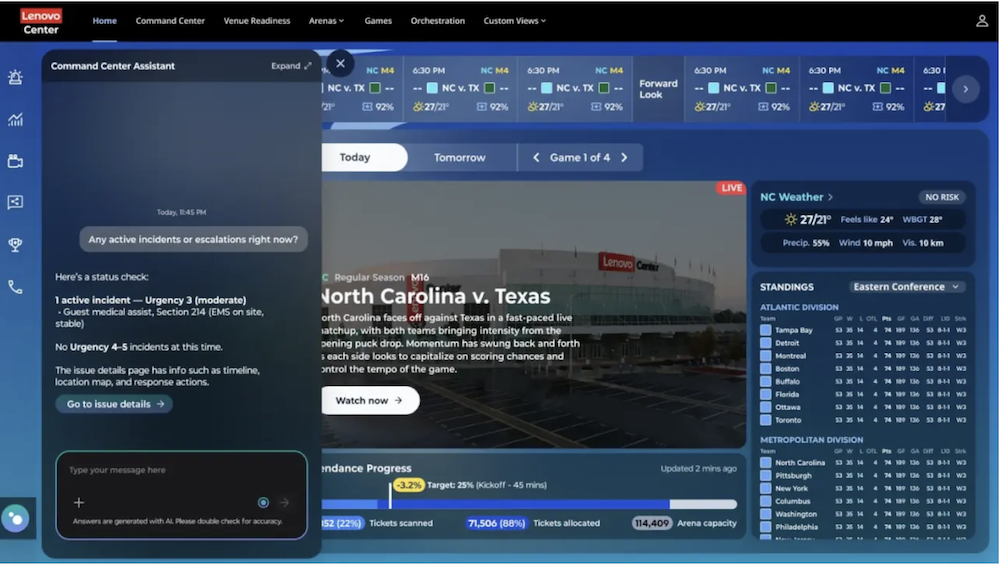Click the Detroit team logo
The height and width of the screenshot is (566, 1000).
(x=765, y=343)
